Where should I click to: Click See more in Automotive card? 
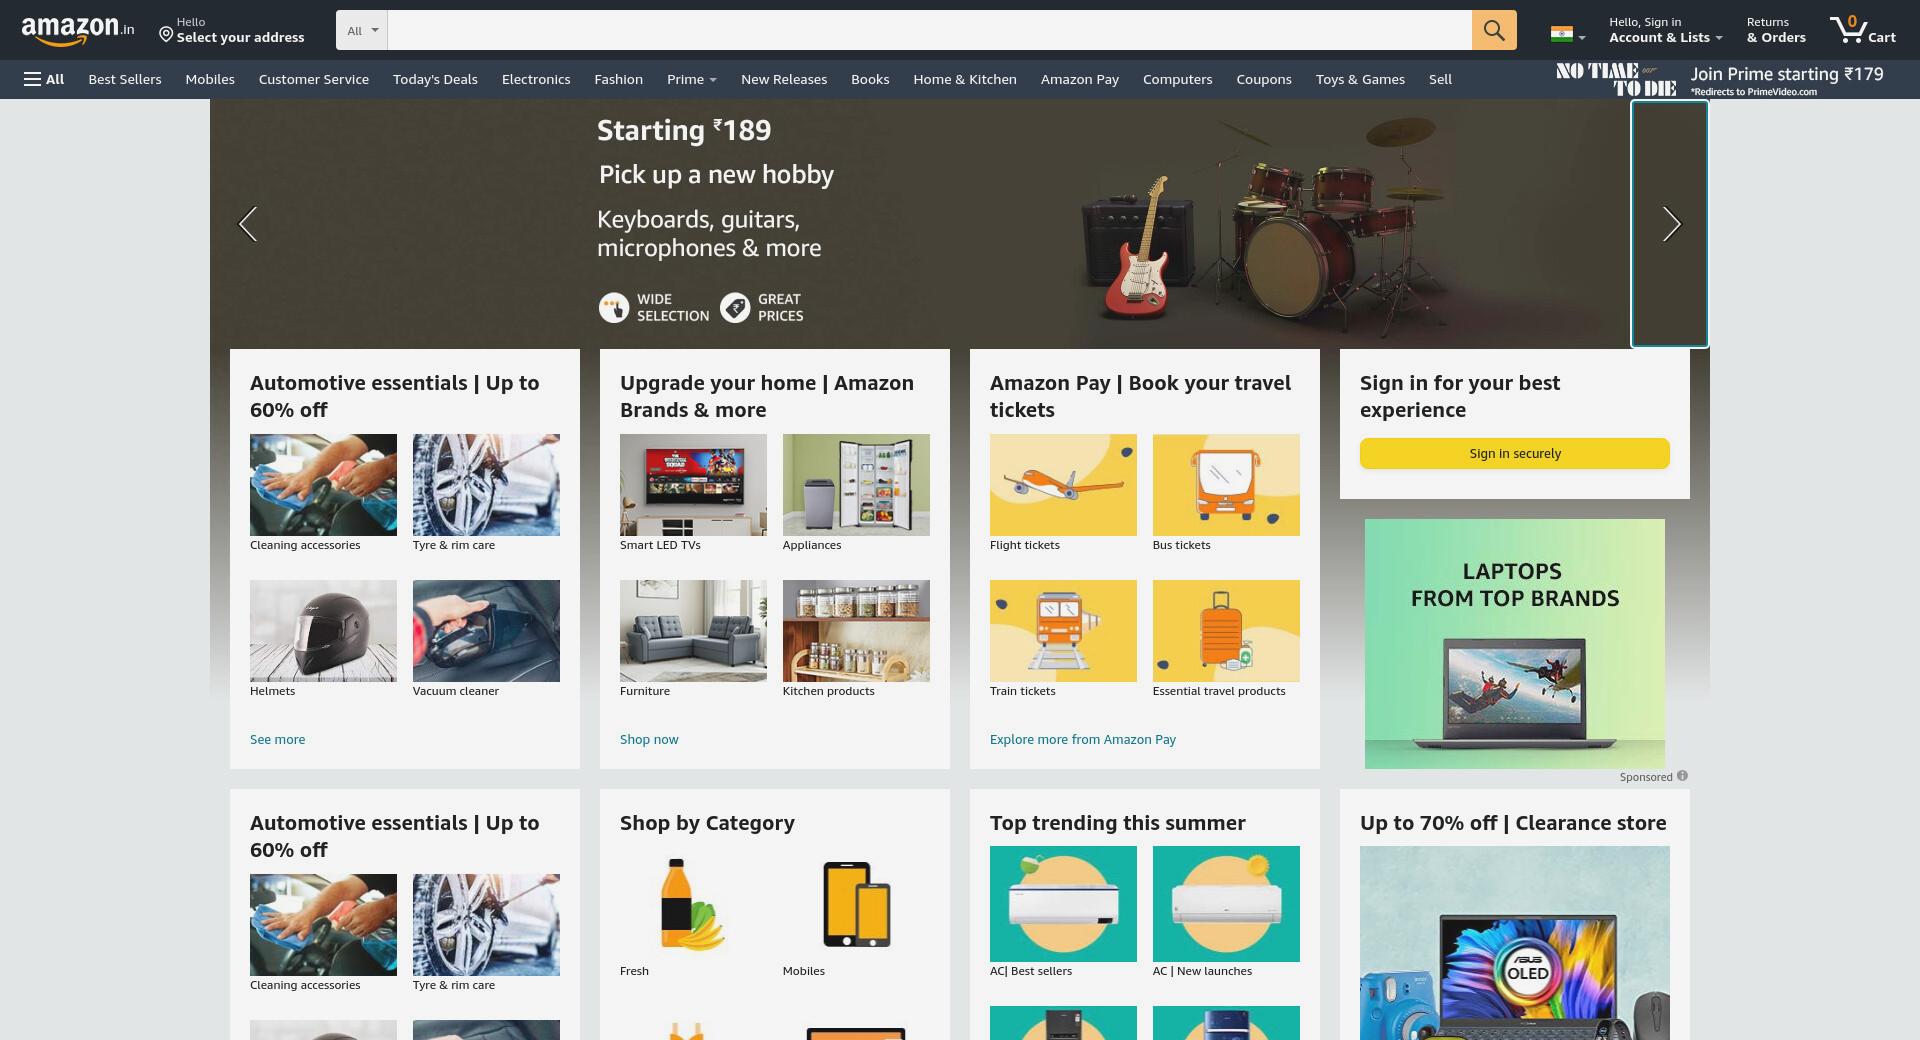pyautogui.click(x=278, y=739)
